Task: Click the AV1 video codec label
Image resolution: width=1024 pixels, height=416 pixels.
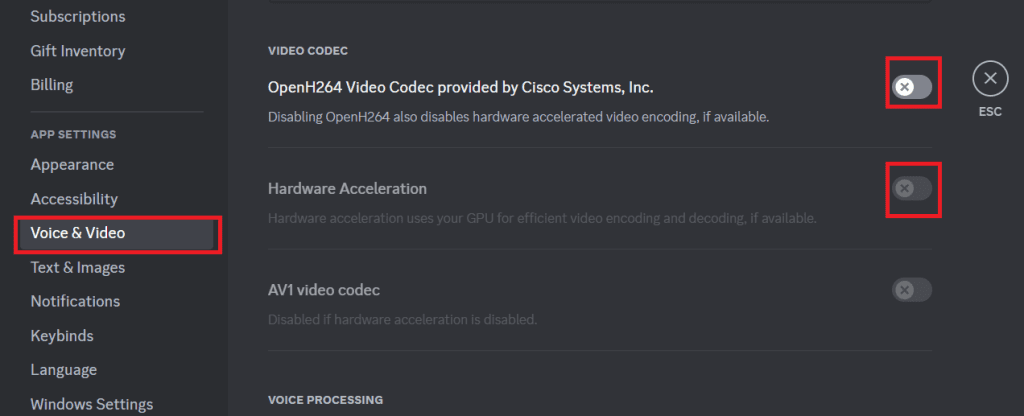Action: point(324,290)
